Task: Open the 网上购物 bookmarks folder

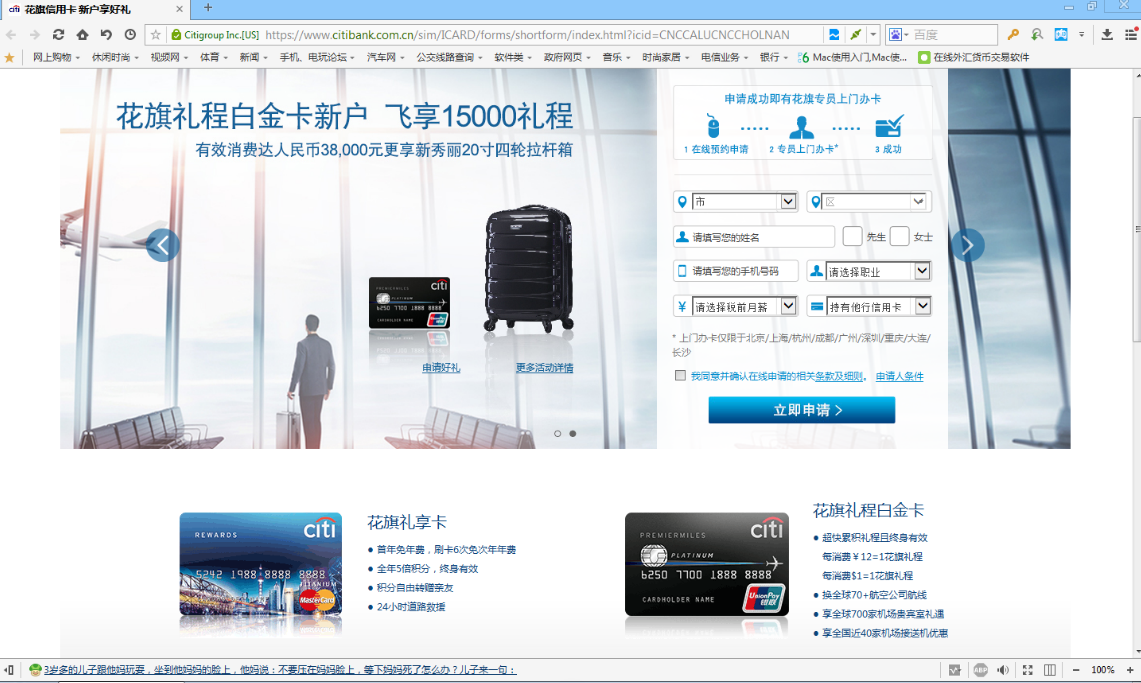Action: tap(55, 57)
